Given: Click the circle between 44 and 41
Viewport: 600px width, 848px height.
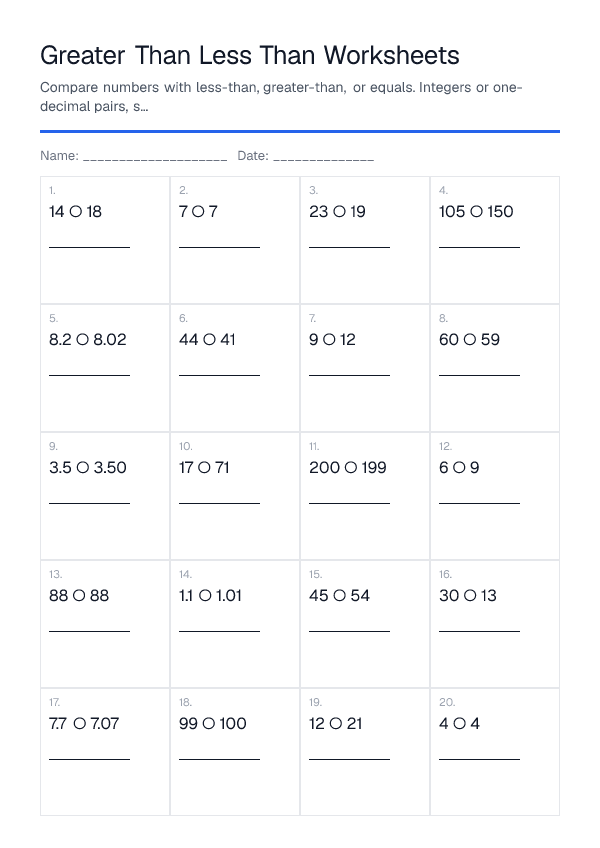Looking at the screenshot, I should coord(209,340).
